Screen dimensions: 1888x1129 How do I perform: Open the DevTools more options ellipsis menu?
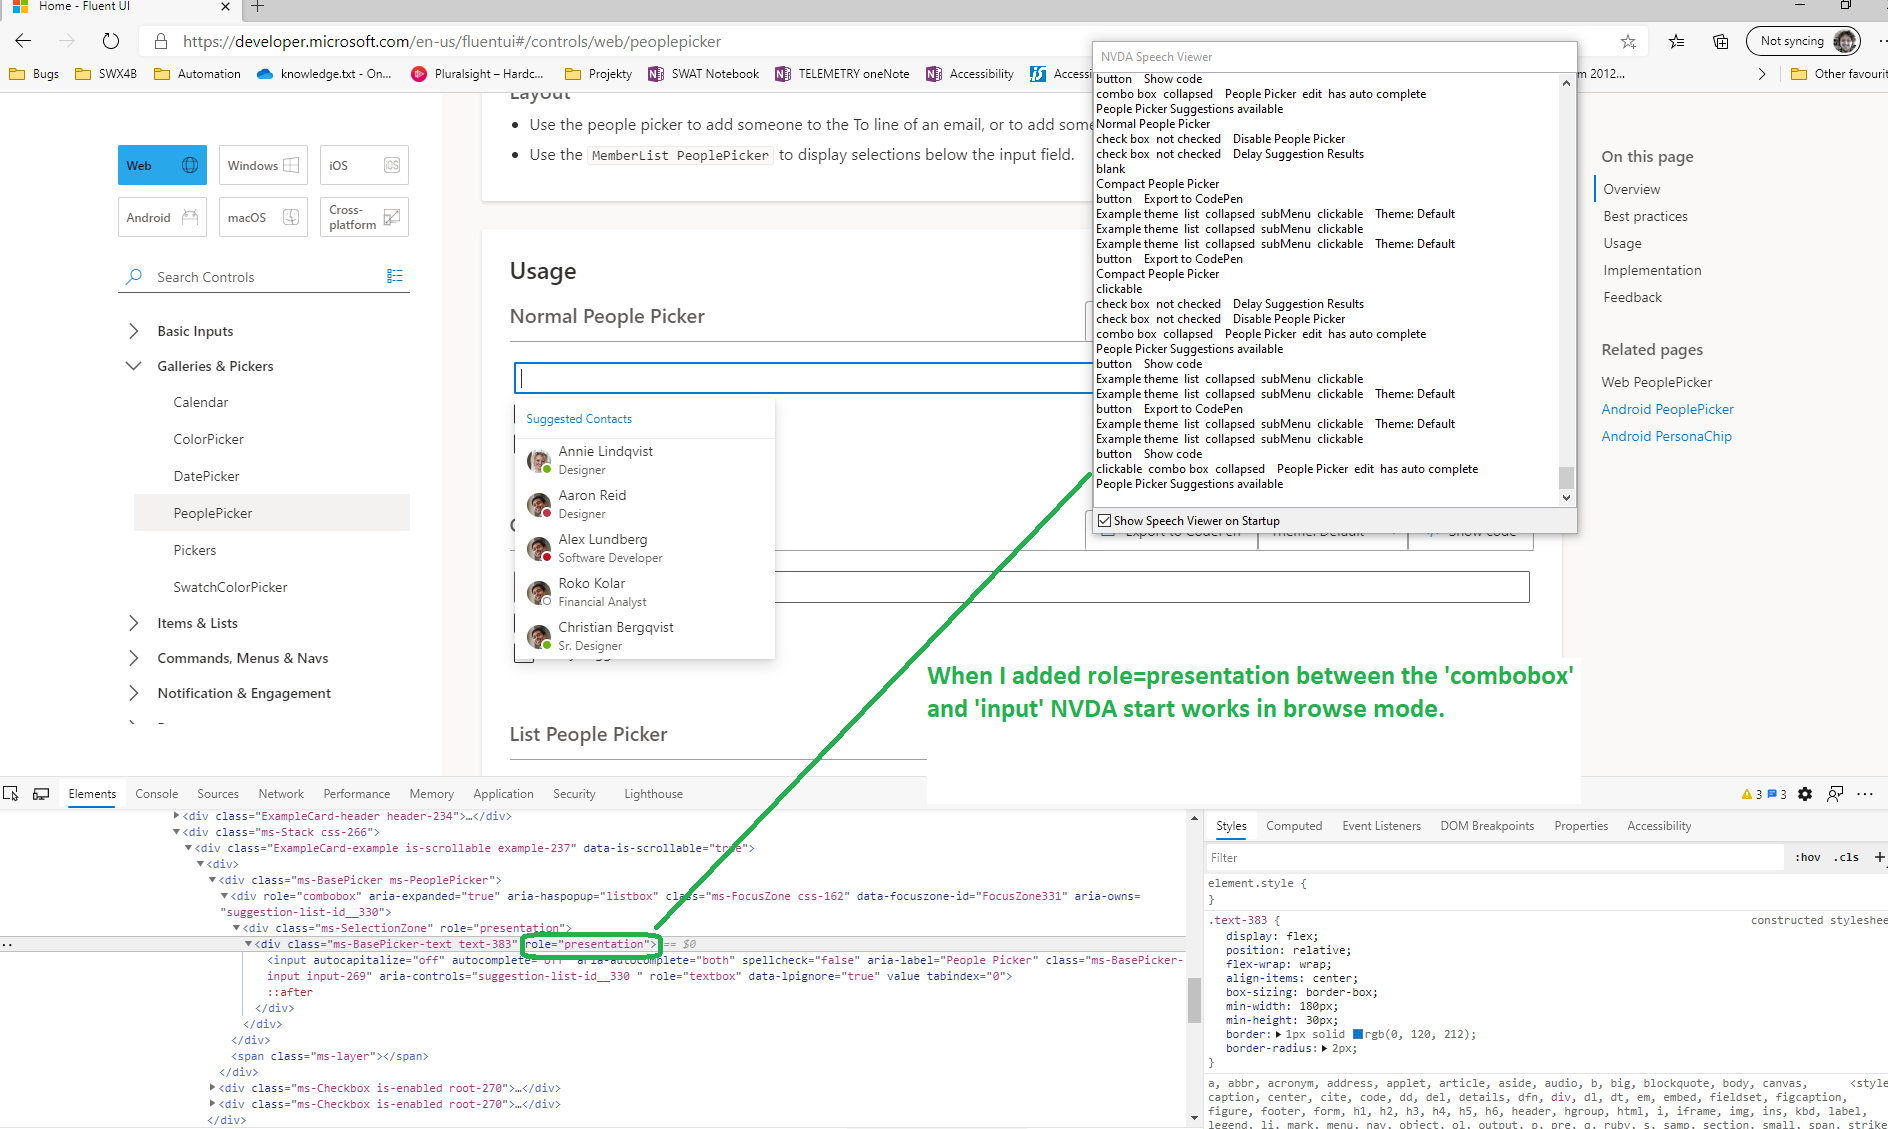(x=1865, y=793)
